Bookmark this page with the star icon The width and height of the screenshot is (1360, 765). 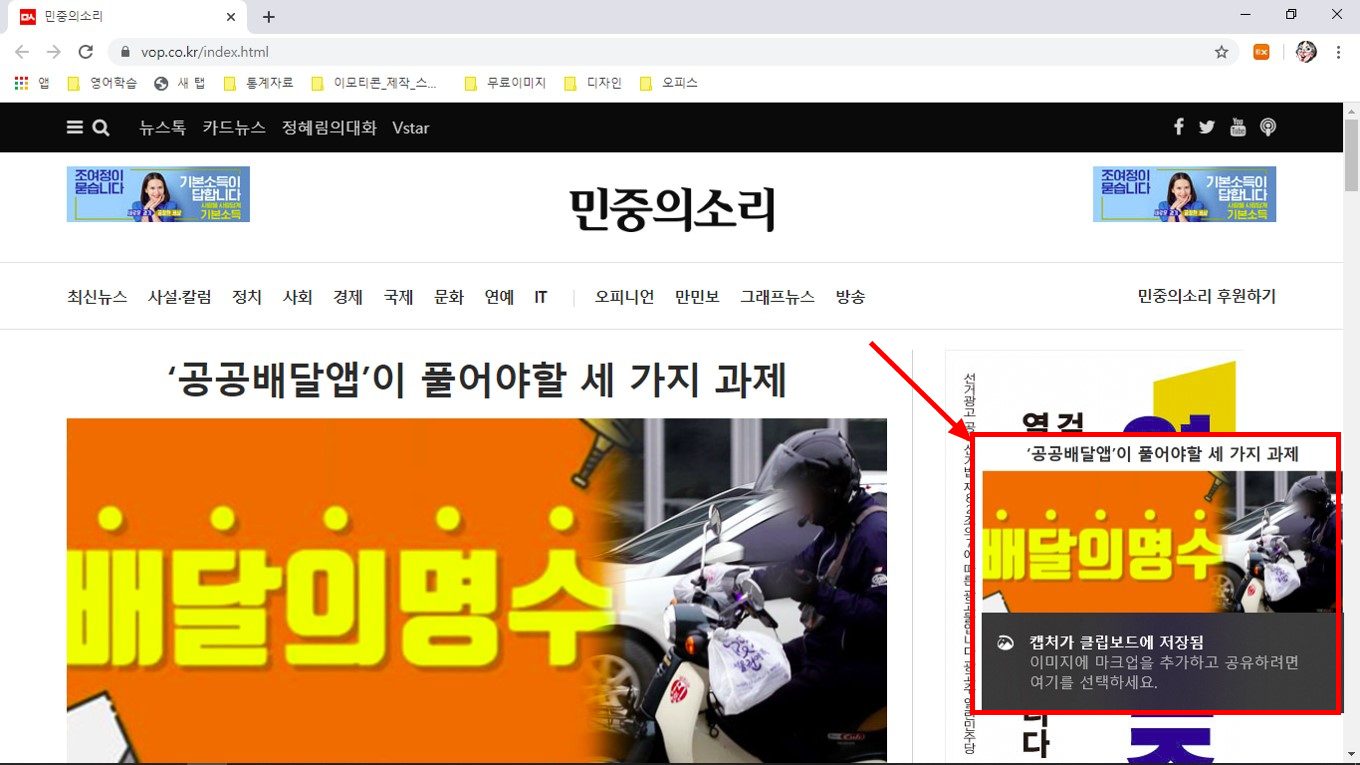coord(1221,52)
